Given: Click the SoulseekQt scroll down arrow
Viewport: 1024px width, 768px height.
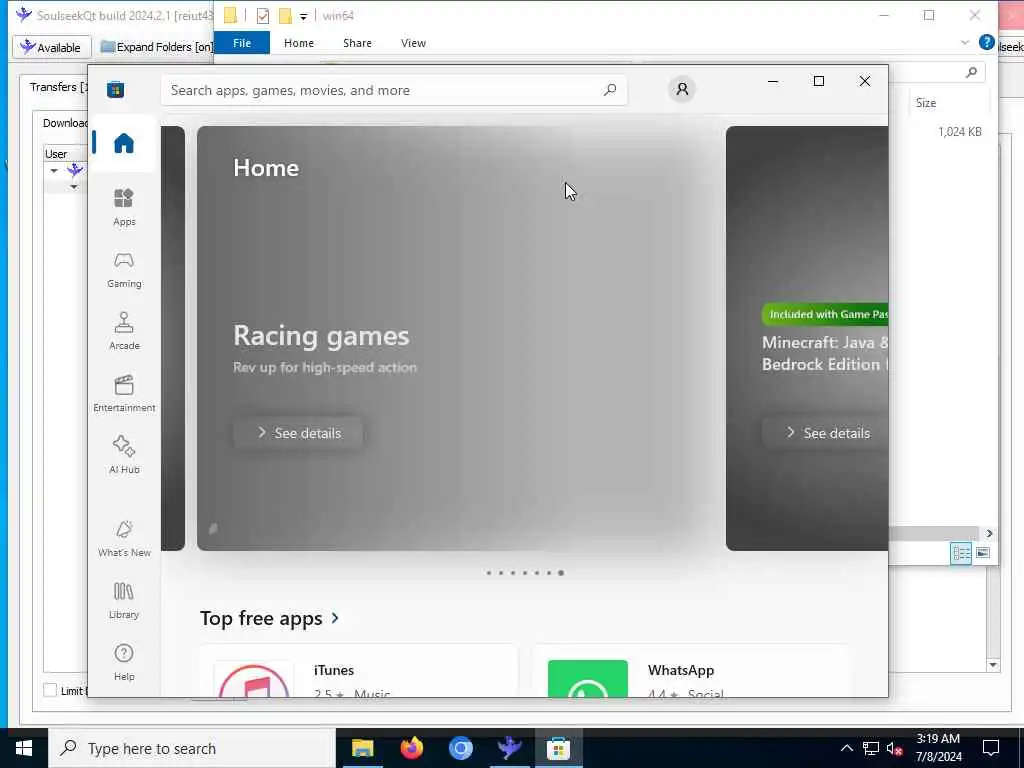Looking at the screenshot, I should click(993, 665).
